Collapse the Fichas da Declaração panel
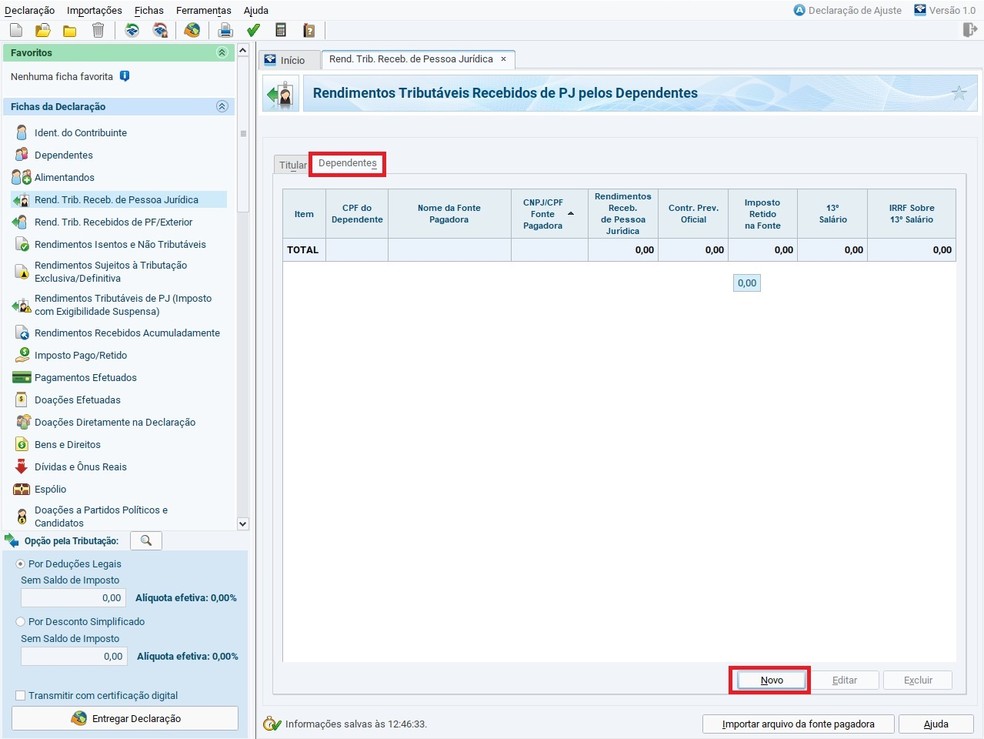 [x=222, y=107]
